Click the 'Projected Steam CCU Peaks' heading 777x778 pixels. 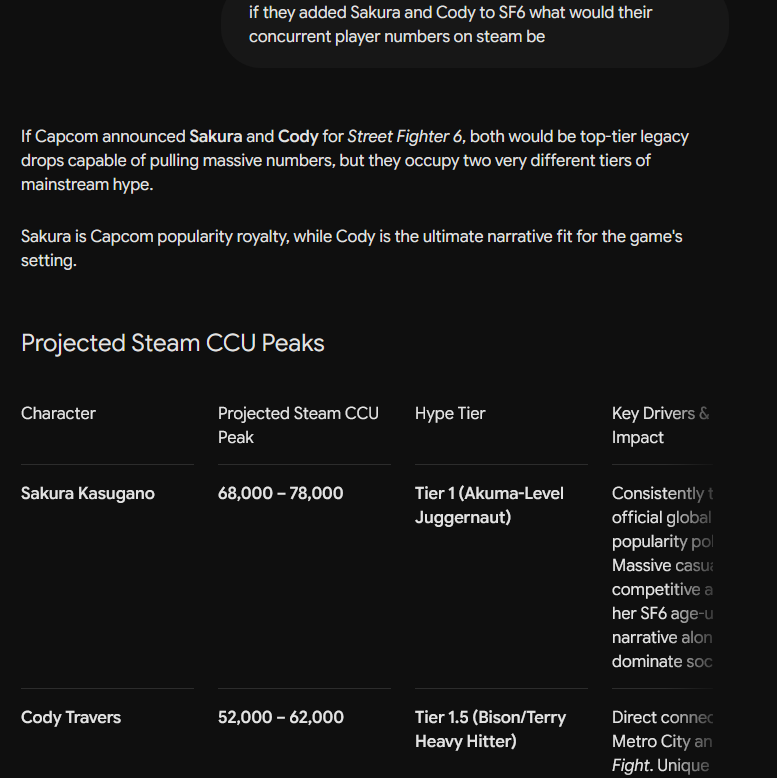(173, 343)
